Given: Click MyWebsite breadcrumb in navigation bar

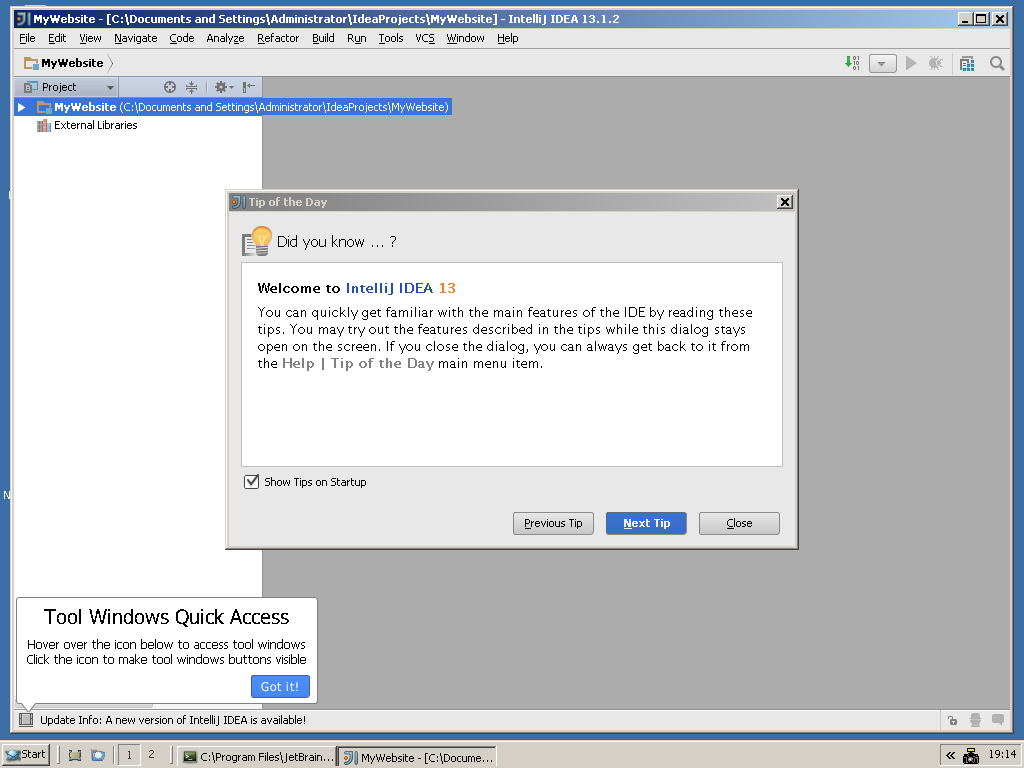Looking at the screenshot, I should pos(72,63).
